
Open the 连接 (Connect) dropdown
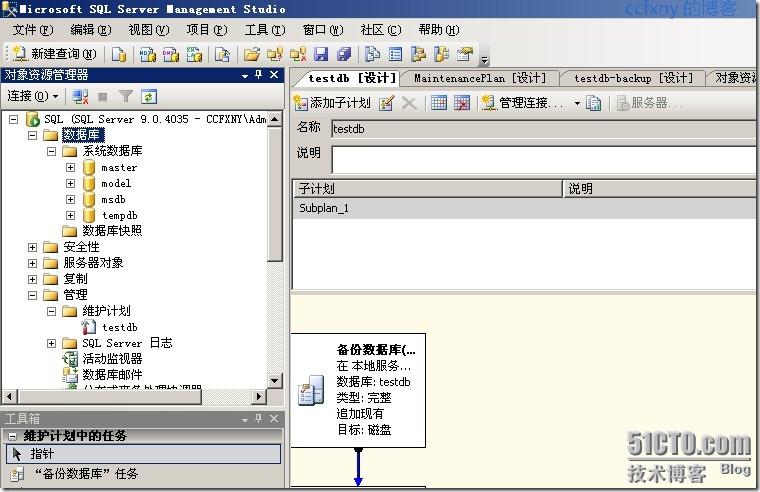[33, 96]
